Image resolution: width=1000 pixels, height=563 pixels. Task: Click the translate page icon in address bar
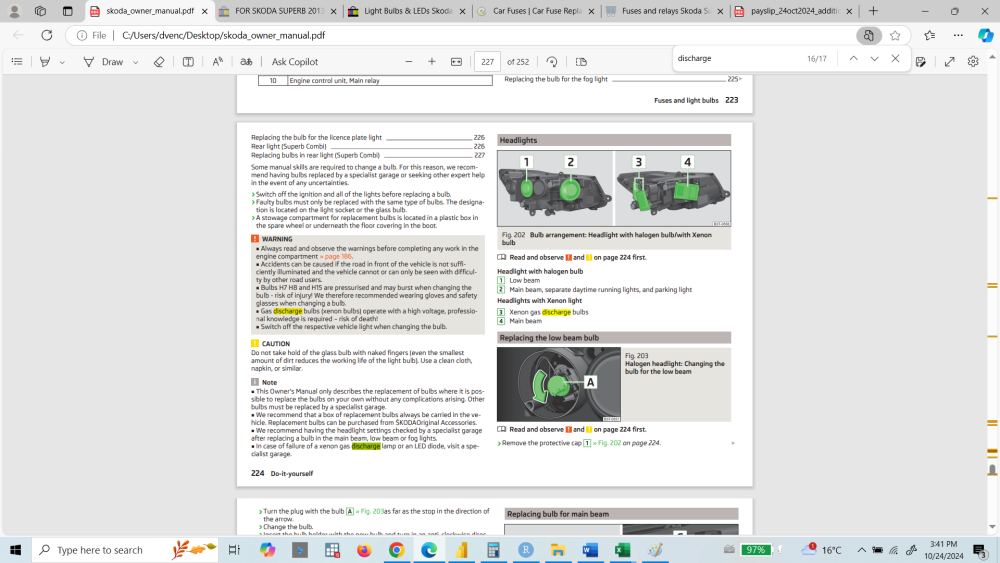point(869,36)
